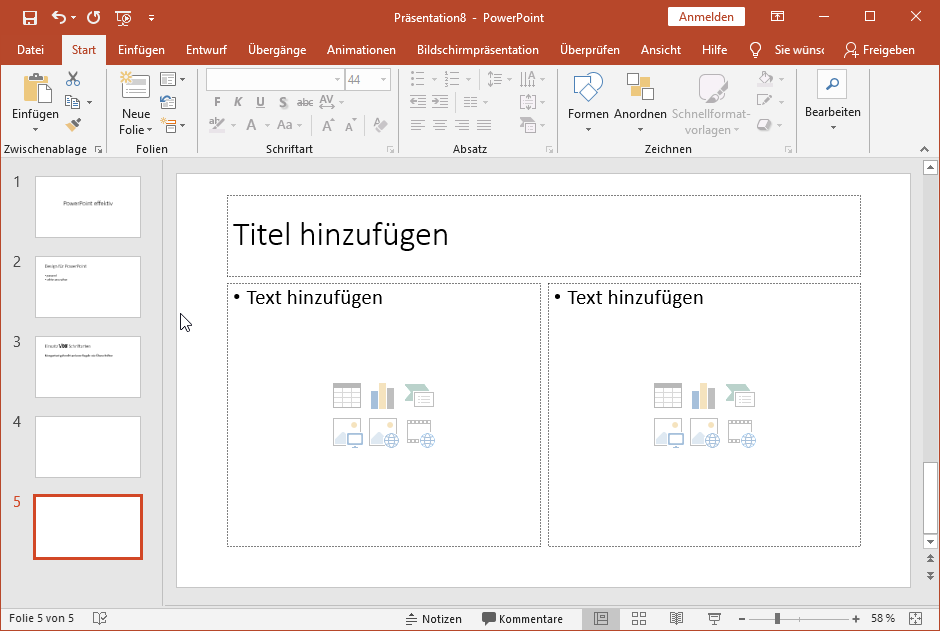Apply a bulleted list
The width and height of the screenshot is (940, 631).
pyautogui.click(x=418, y=79)
